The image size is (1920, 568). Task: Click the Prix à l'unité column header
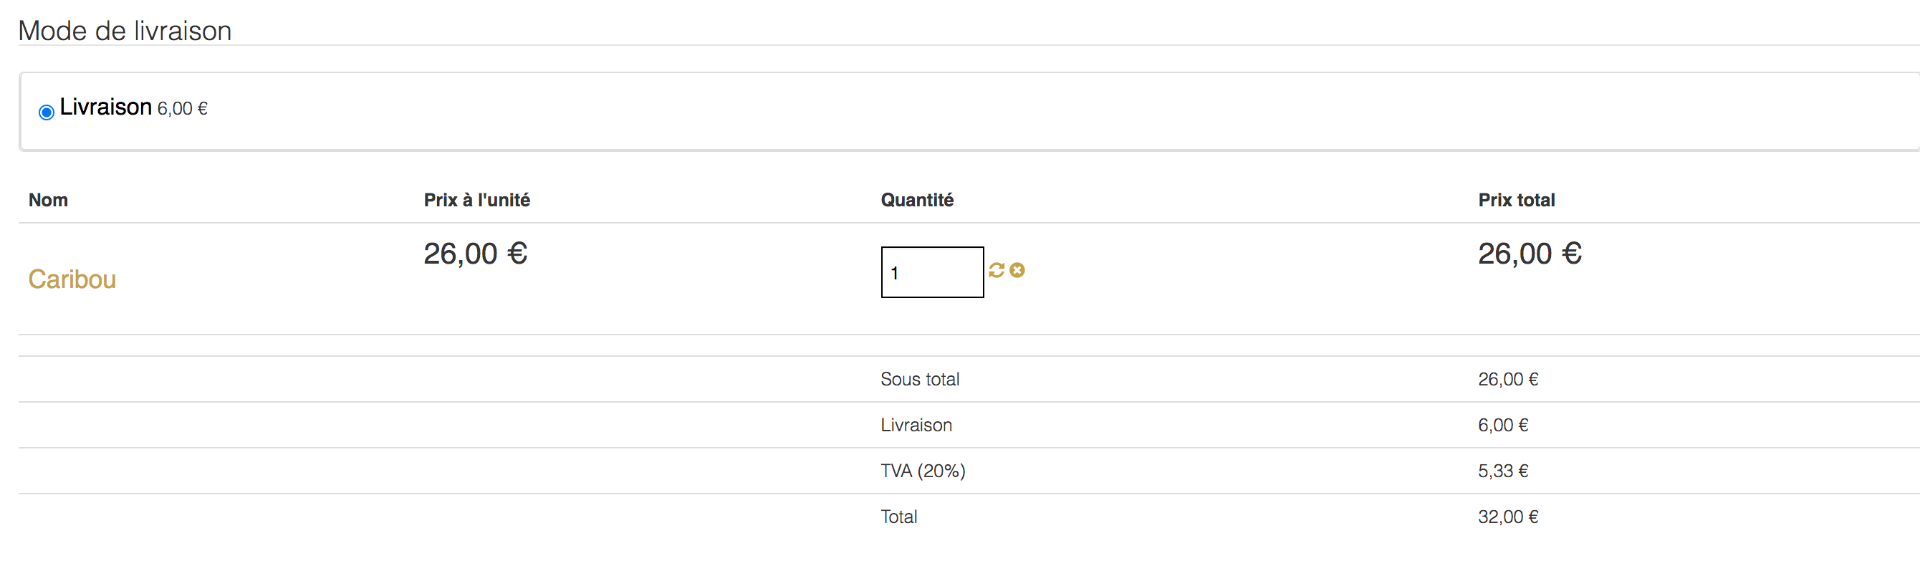pyautogui.click(x=476, y=200)
